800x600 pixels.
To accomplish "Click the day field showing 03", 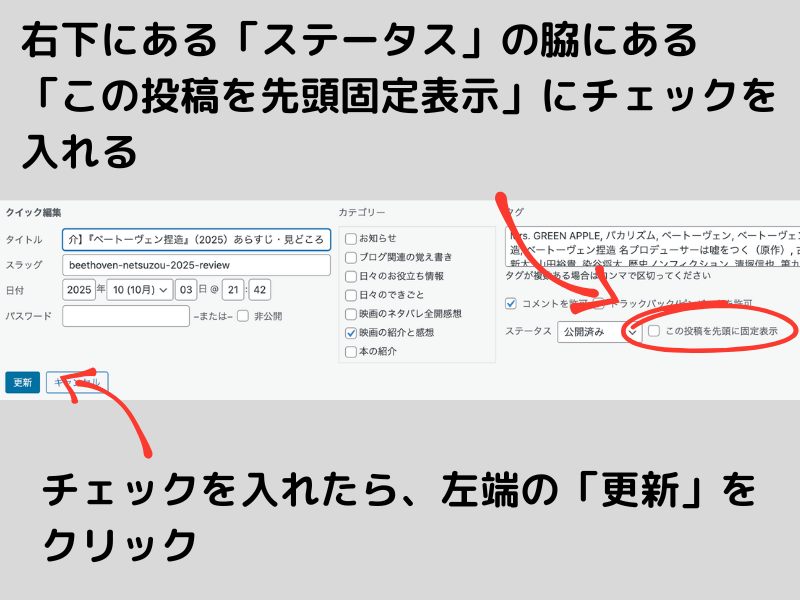I will tap(186, 290).
